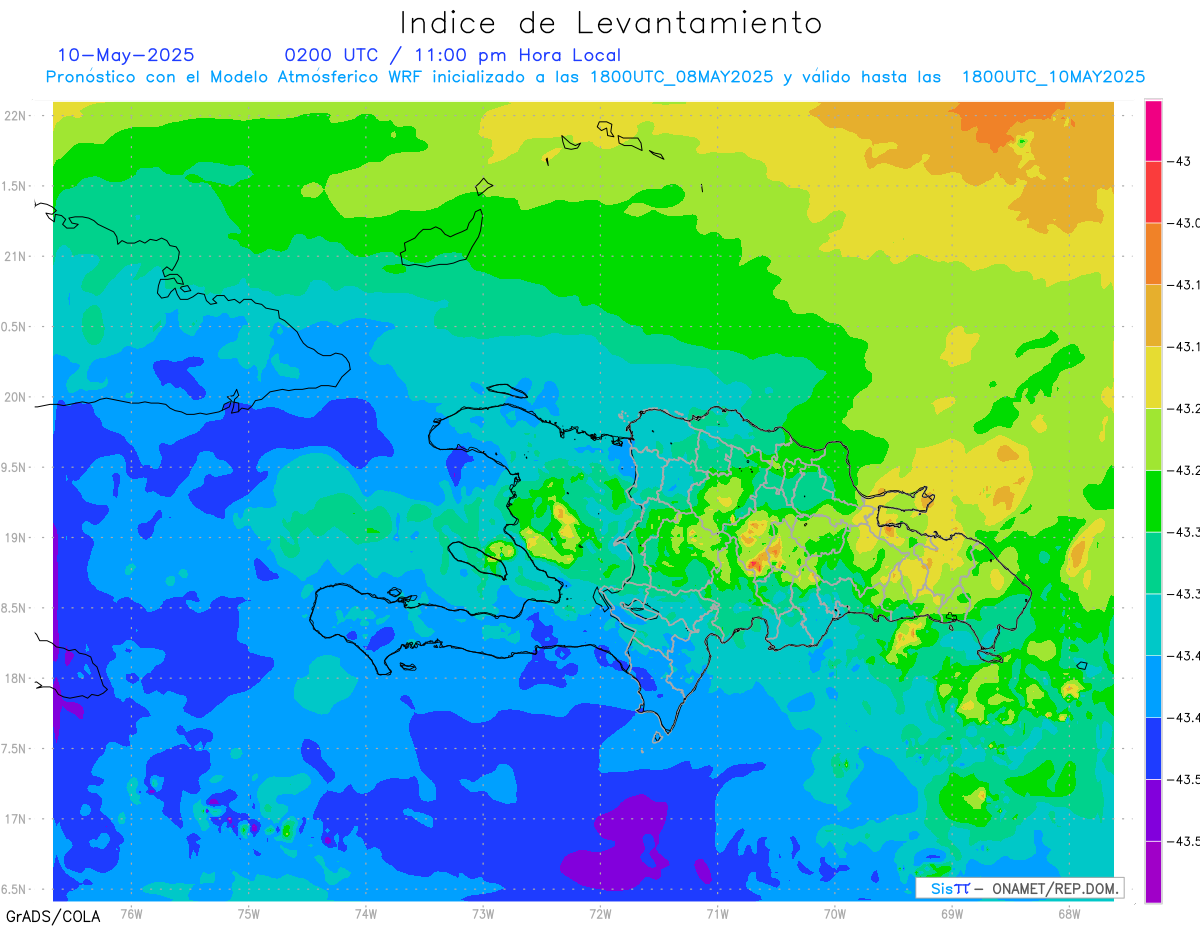Click the '72W' longitude axis label
The height and width of the screenshot is (927, 1200).
(600, 913)
